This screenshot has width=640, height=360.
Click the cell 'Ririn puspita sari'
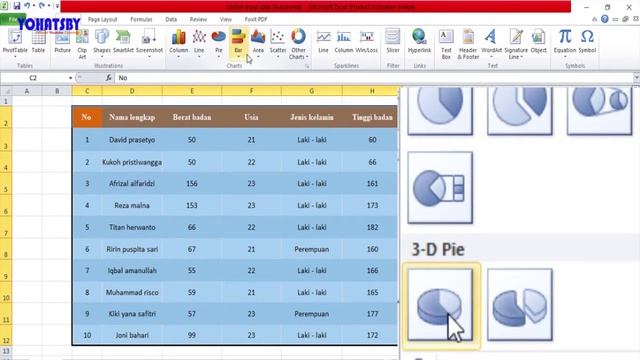coord(132,249)
